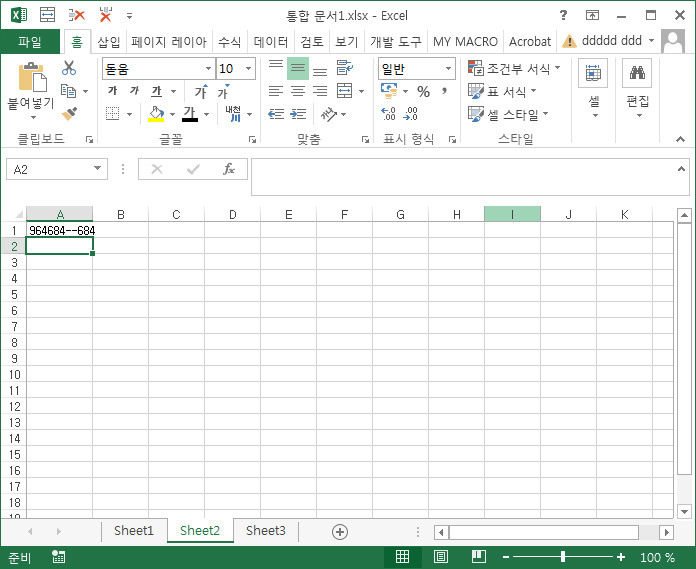Viewport: 696px width, 569px height.
Task: Align text right
Action: 320,91
